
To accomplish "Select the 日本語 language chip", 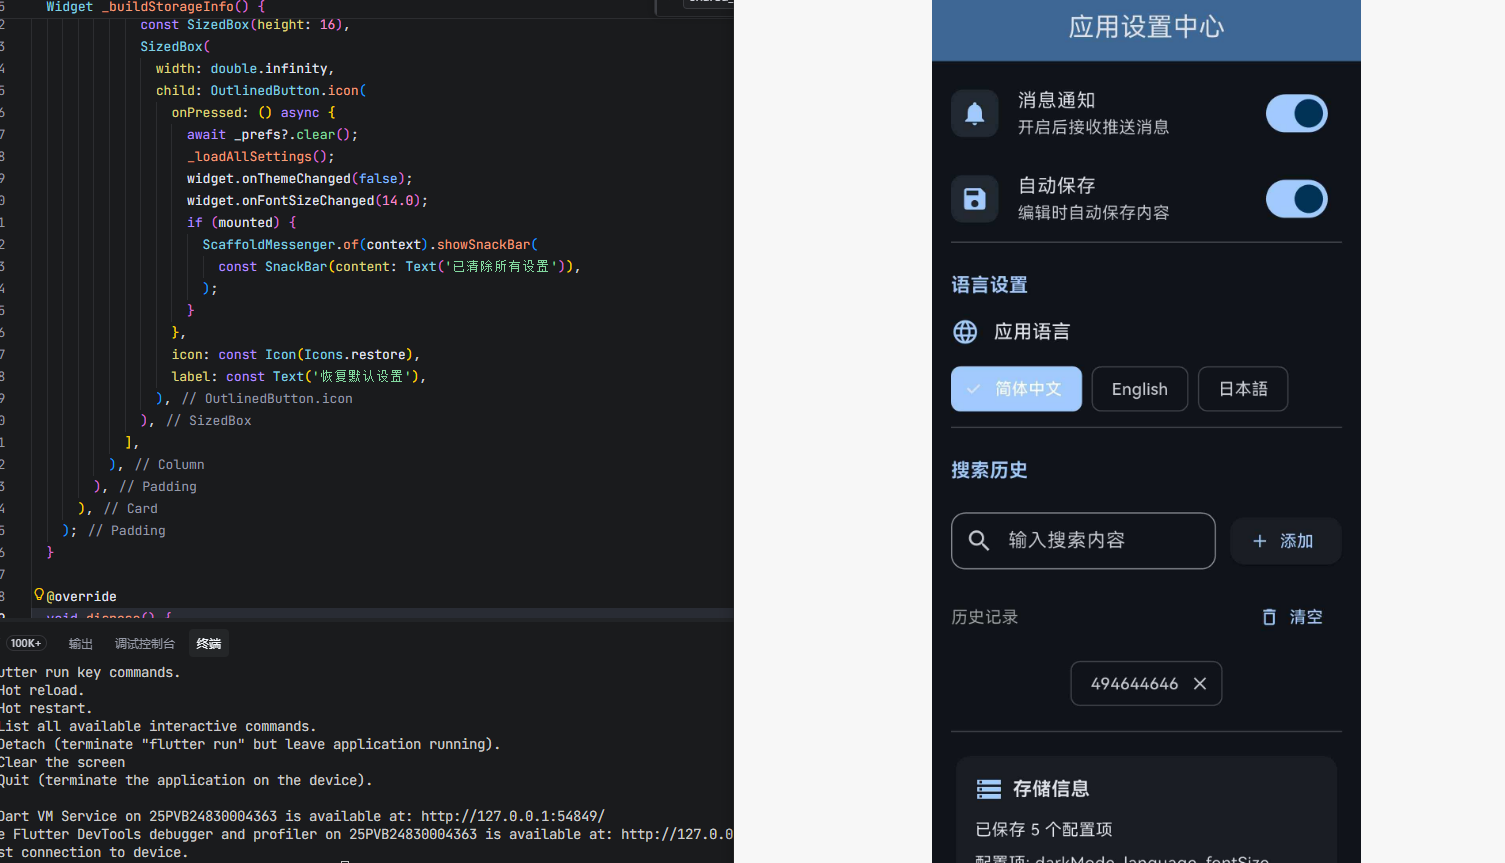I will point(1243,389).
